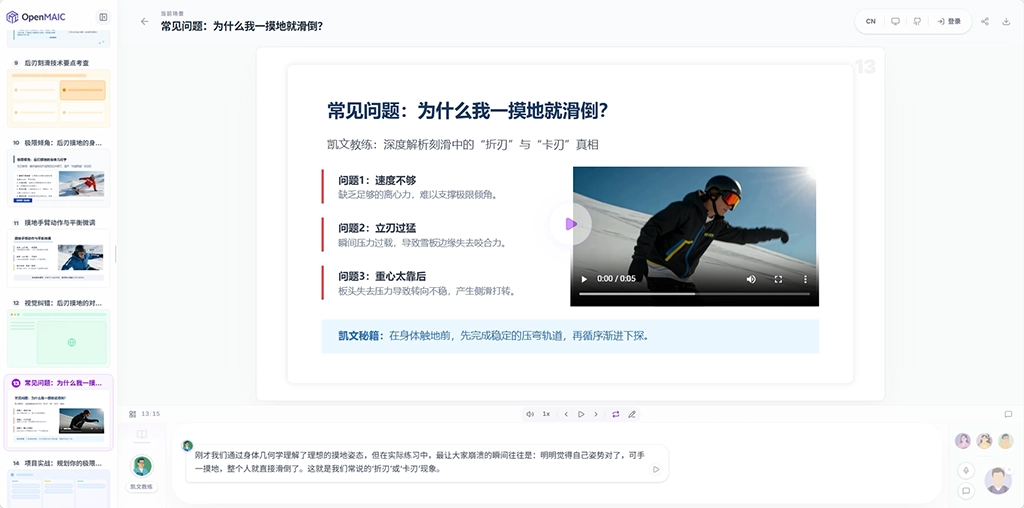Play the snowboarding video using the purple button
Screen dimensions: 1024x508
(570, 224)
